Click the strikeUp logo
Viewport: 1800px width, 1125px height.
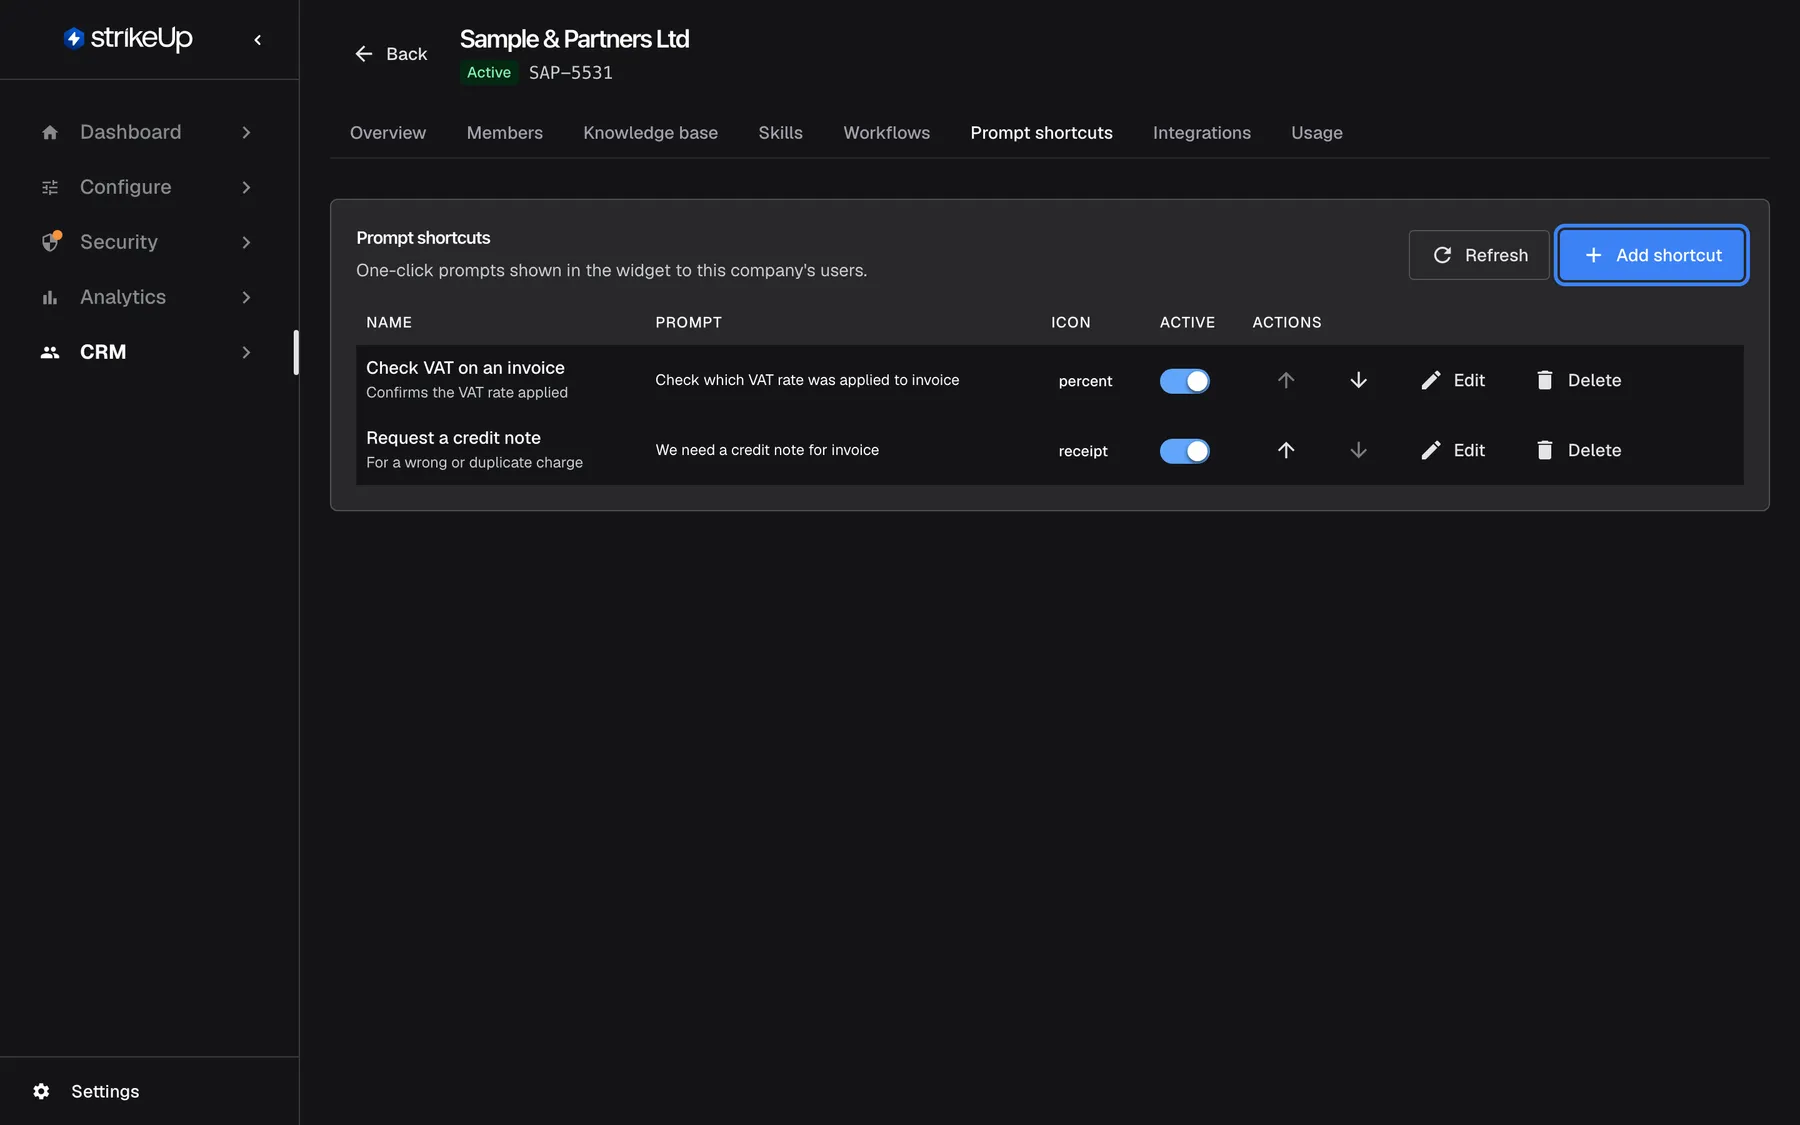[128, 38]
